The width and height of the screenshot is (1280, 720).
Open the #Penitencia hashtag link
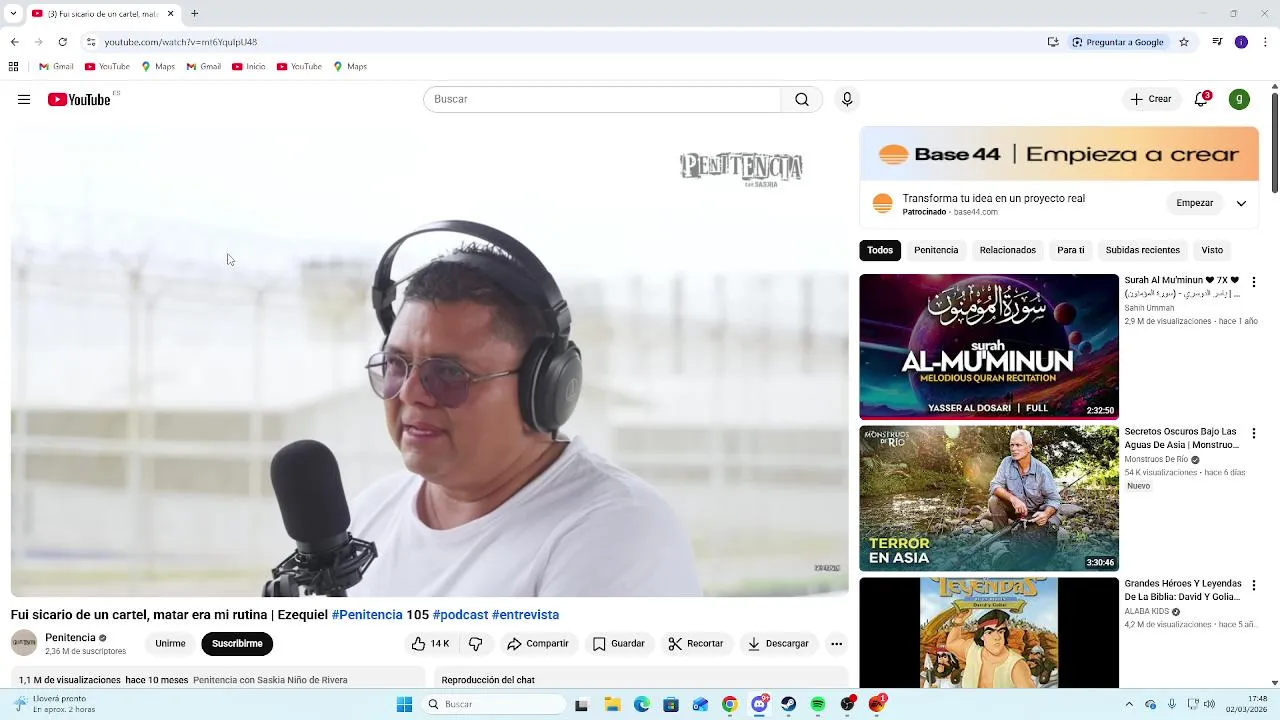pyautogui.click(x=367, y=615)
